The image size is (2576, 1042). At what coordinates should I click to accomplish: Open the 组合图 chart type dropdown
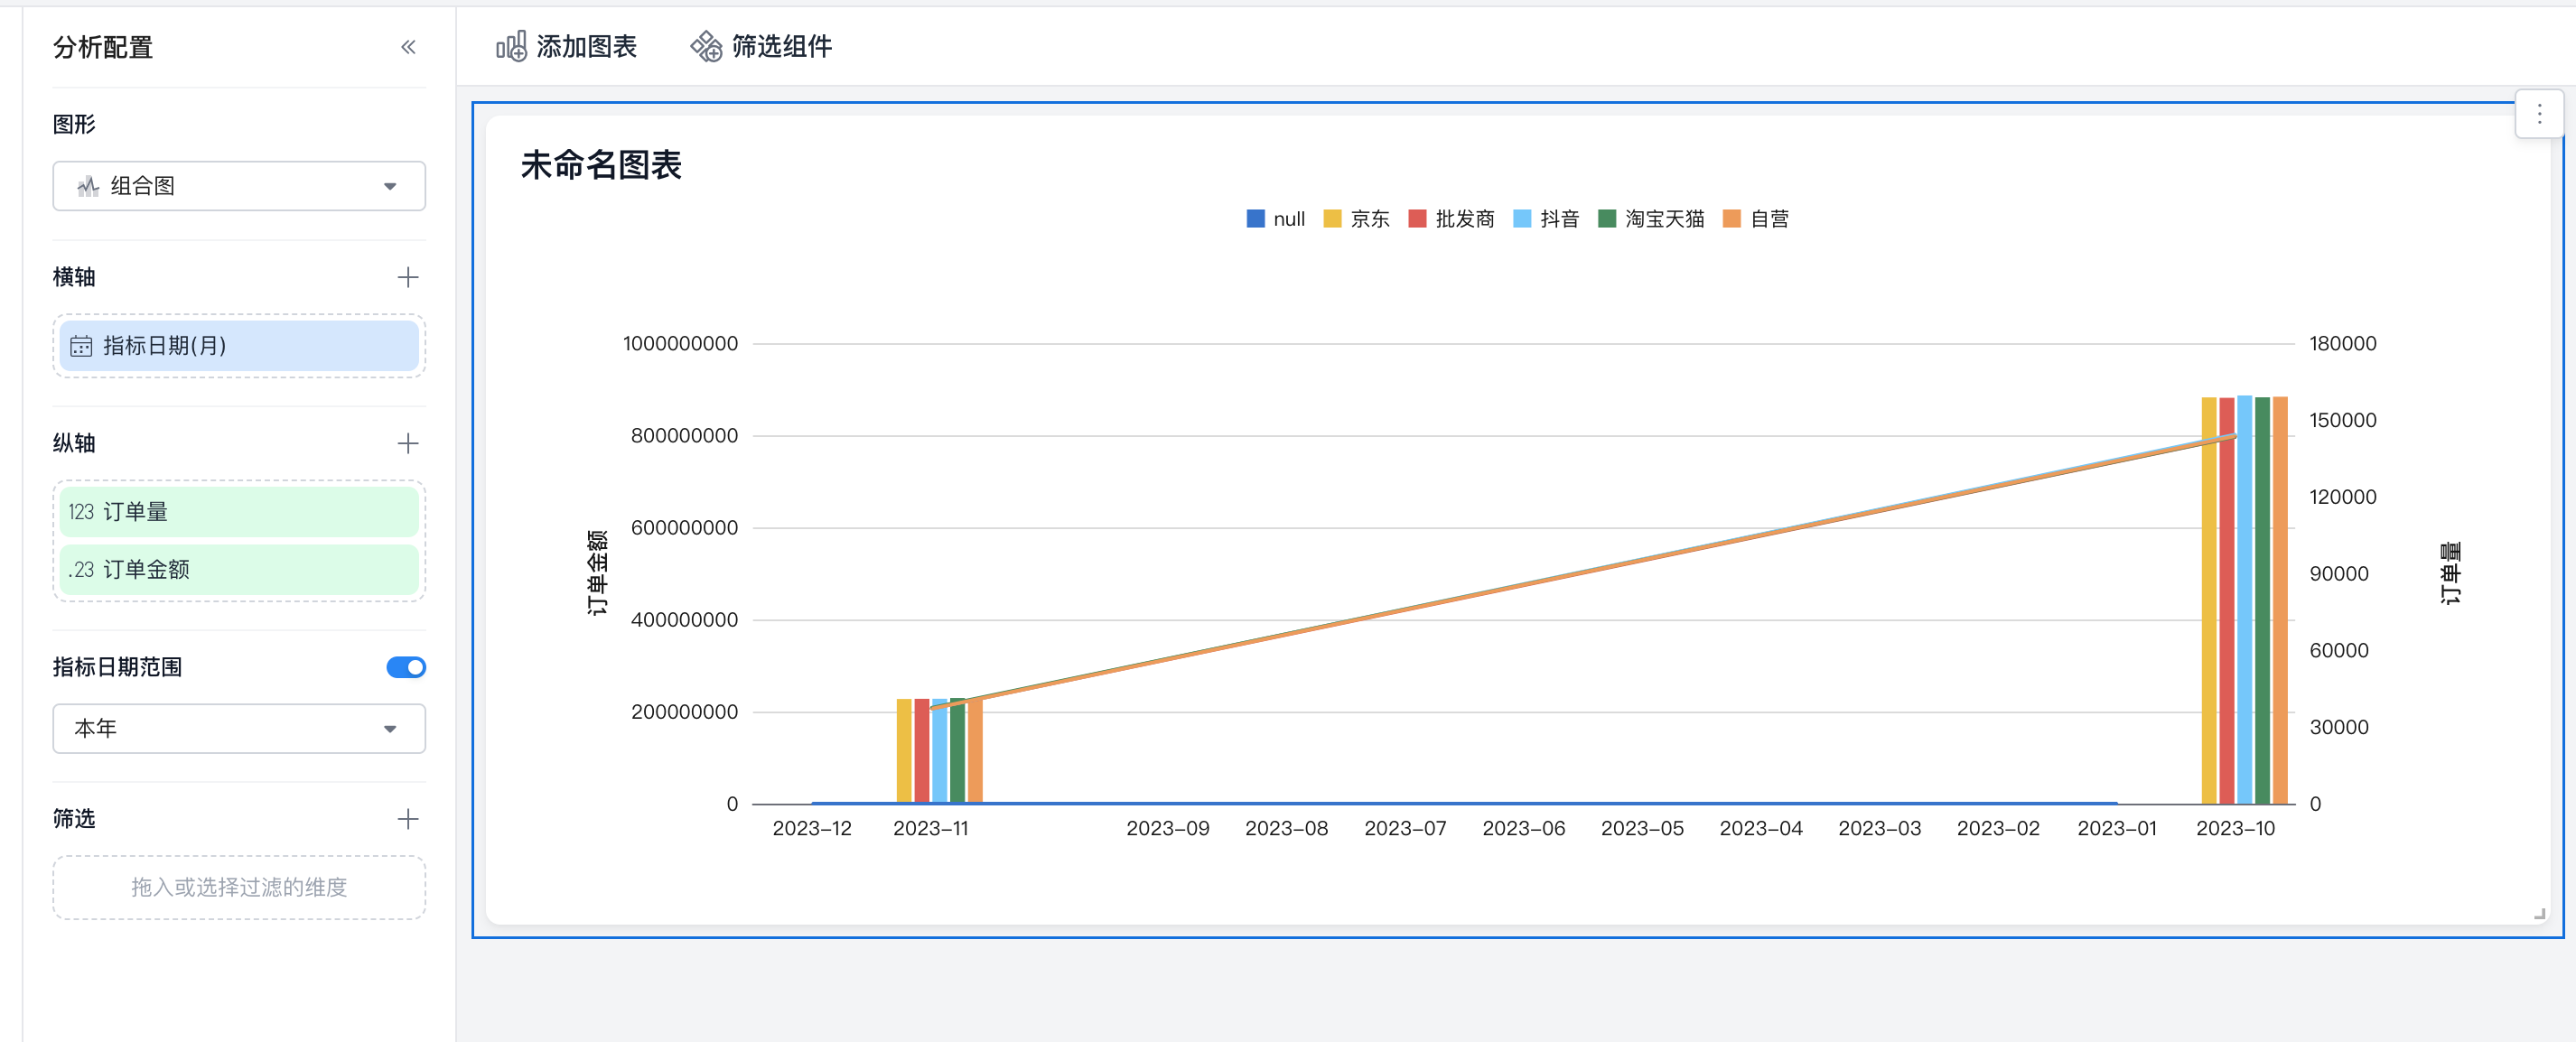[x=239, y=186]
